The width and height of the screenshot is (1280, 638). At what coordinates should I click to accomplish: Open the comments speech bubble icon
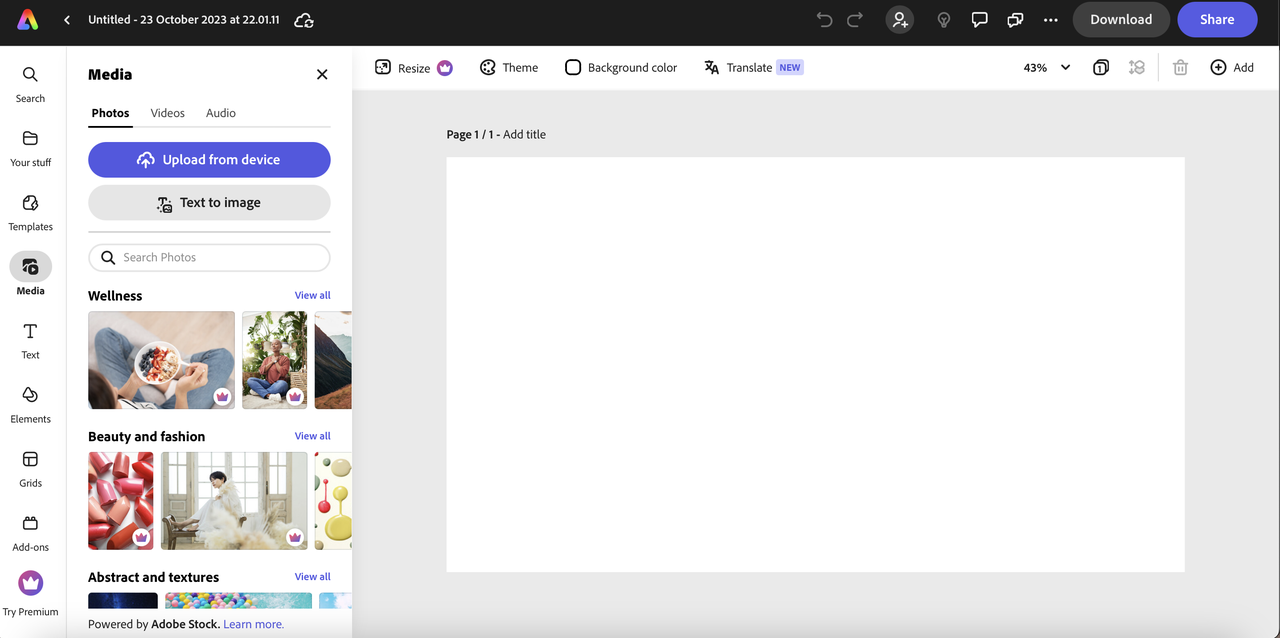coord(980,20)
